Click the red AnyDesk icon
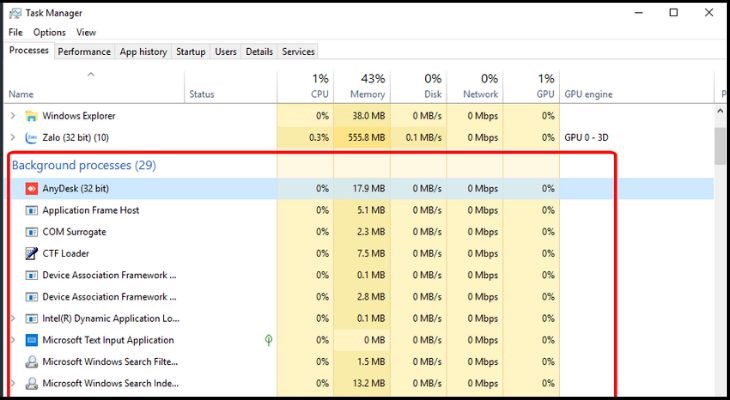Viewport: 730px width, 400px height. [31, 189]
